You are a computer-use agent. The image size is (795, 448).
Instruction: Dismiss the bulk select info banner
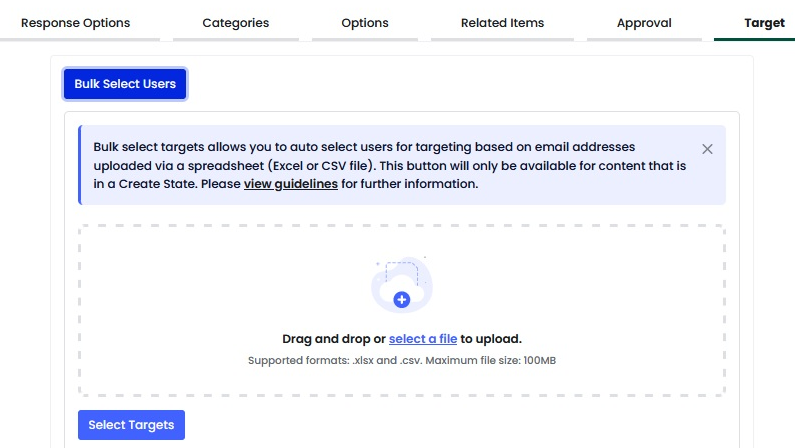(x=707, y=149)
